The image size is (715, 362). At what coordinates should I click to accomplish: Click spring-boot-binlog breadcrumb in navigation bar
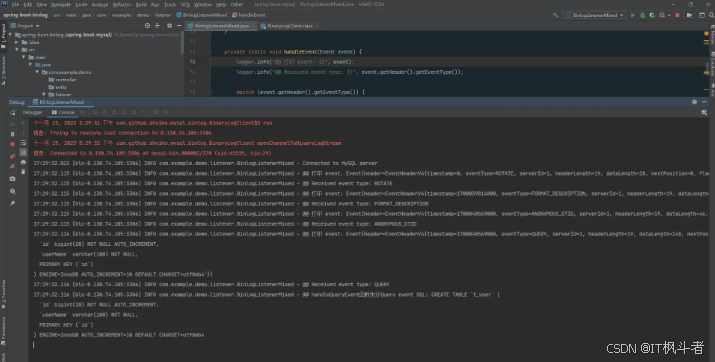click(26, 15)
